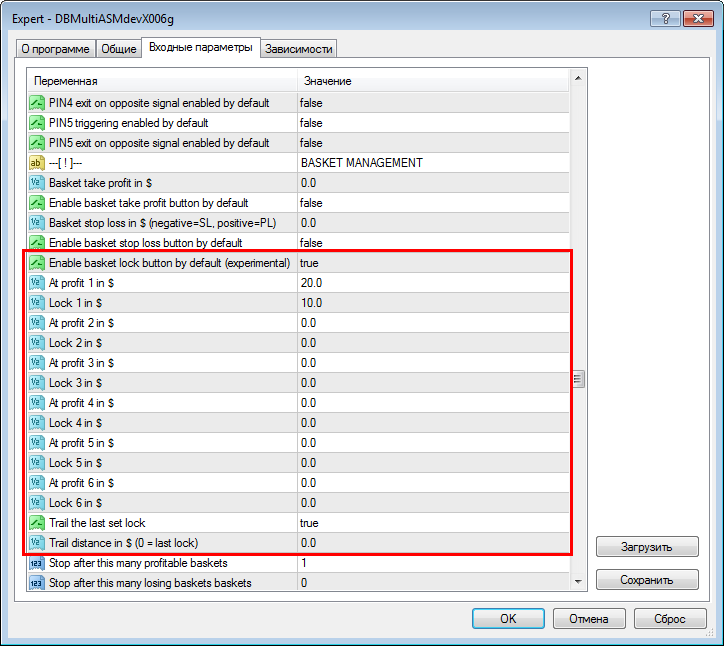Click the Отмена button

[x=589, y=619]
